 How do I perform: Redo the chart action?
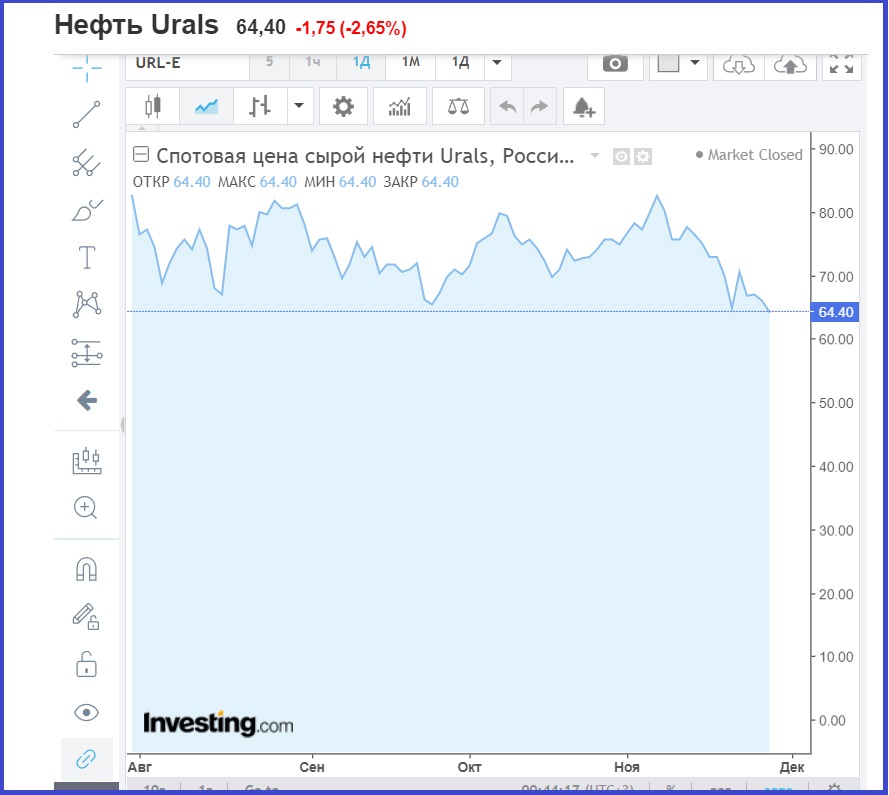coord(539,106)
